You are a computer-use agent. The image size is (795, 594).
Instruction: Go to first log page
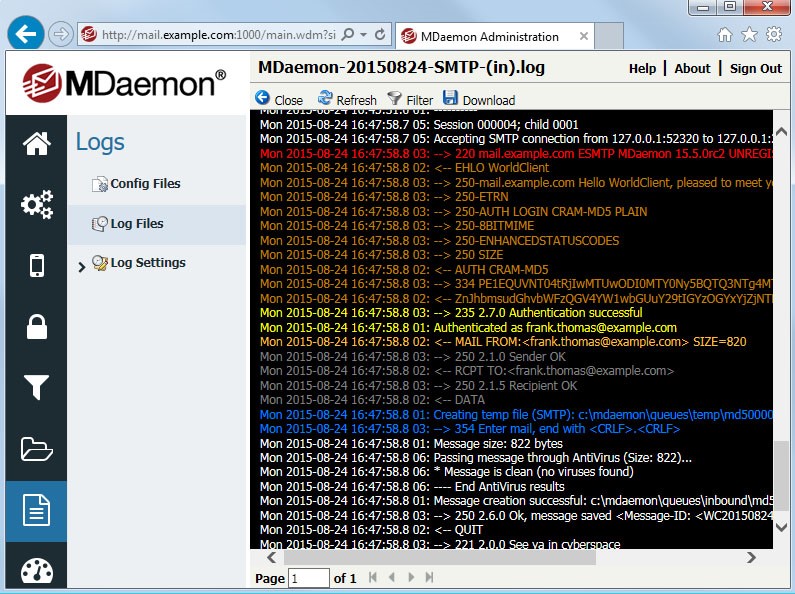(373, 577)
